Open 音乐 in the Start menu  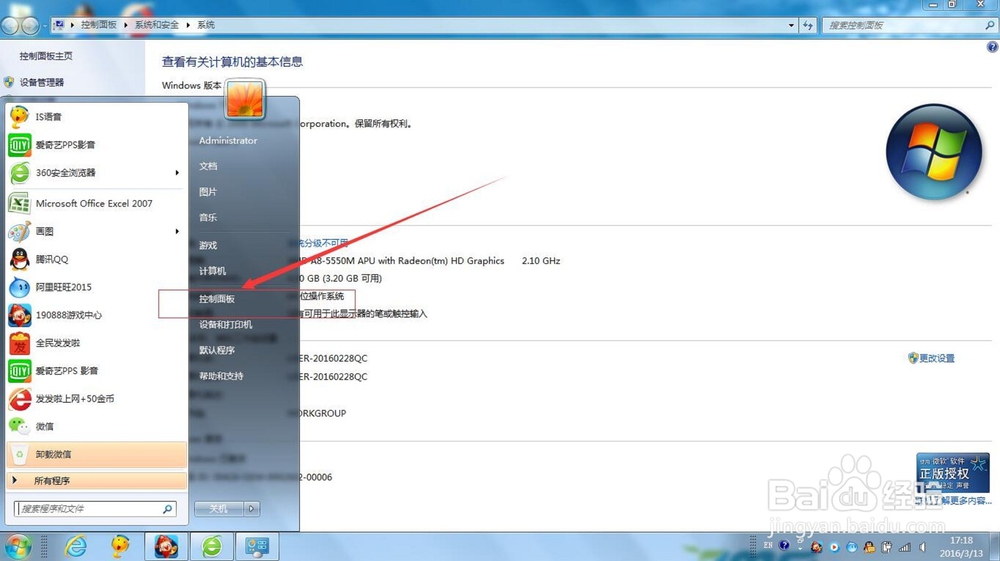208,217
